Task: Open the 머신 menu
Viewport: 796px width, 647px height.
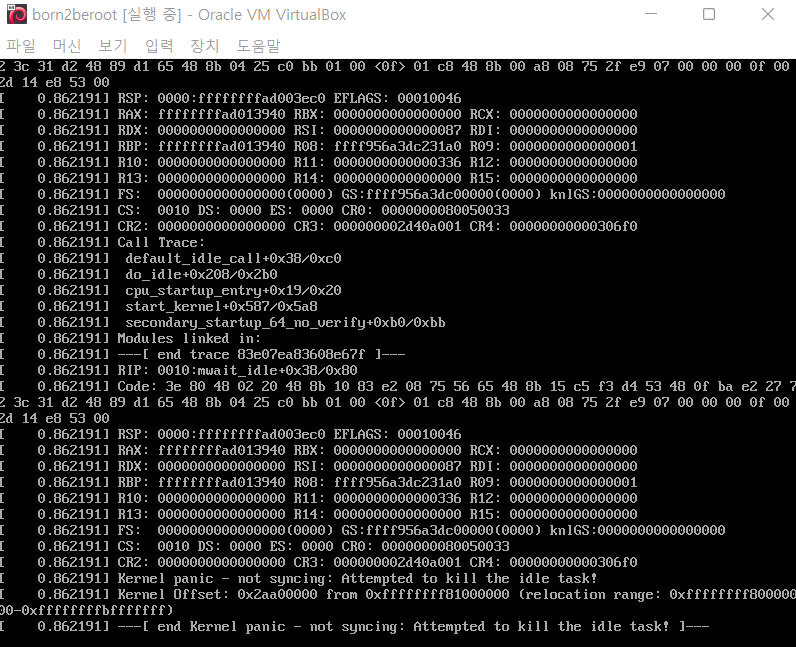Action: (x=67, y=46)
